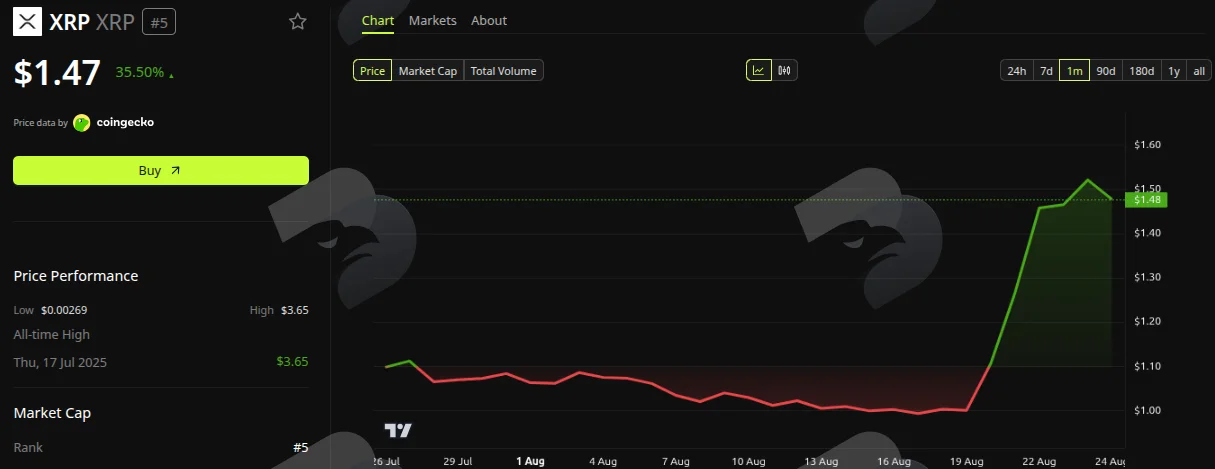
Task: Click the Buy button
Action: click(x=161, y=171)
